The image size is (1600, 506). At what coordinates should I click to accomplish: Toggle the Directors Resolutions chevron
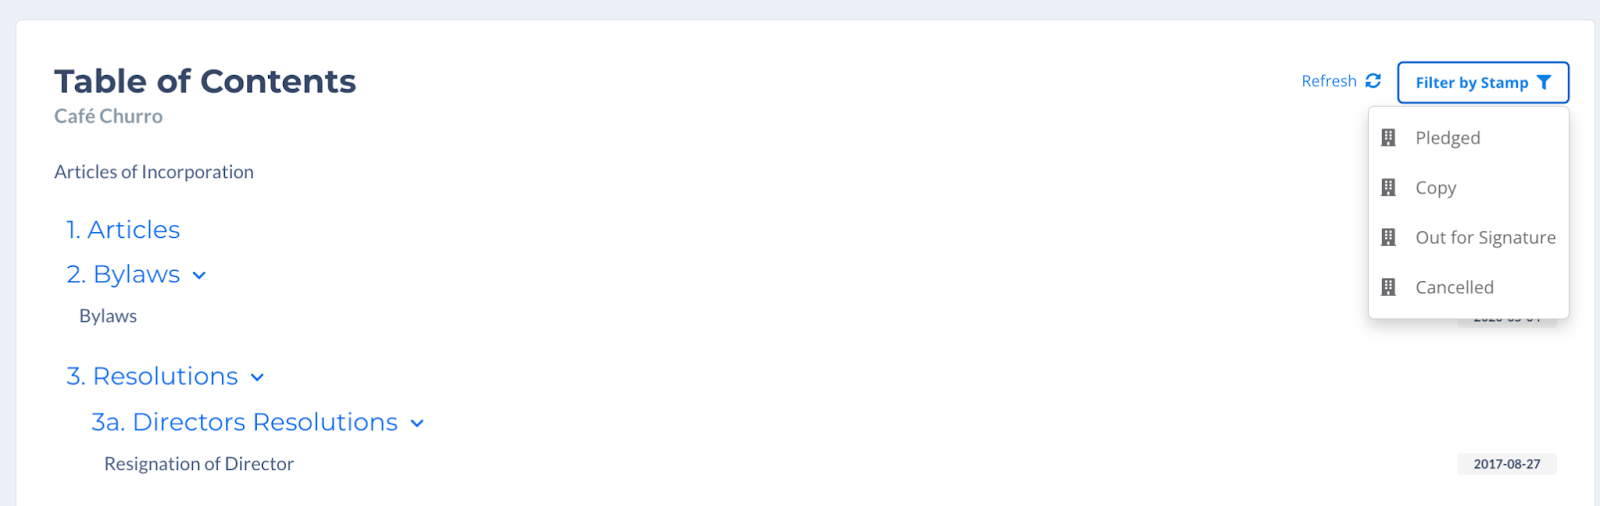coord(417,424)
